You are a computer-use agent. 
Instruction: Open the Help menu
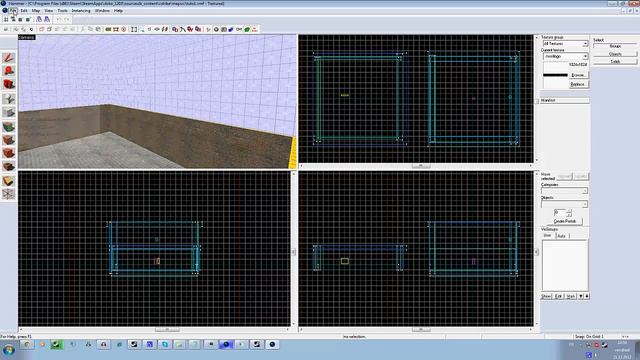pos(118,11)
